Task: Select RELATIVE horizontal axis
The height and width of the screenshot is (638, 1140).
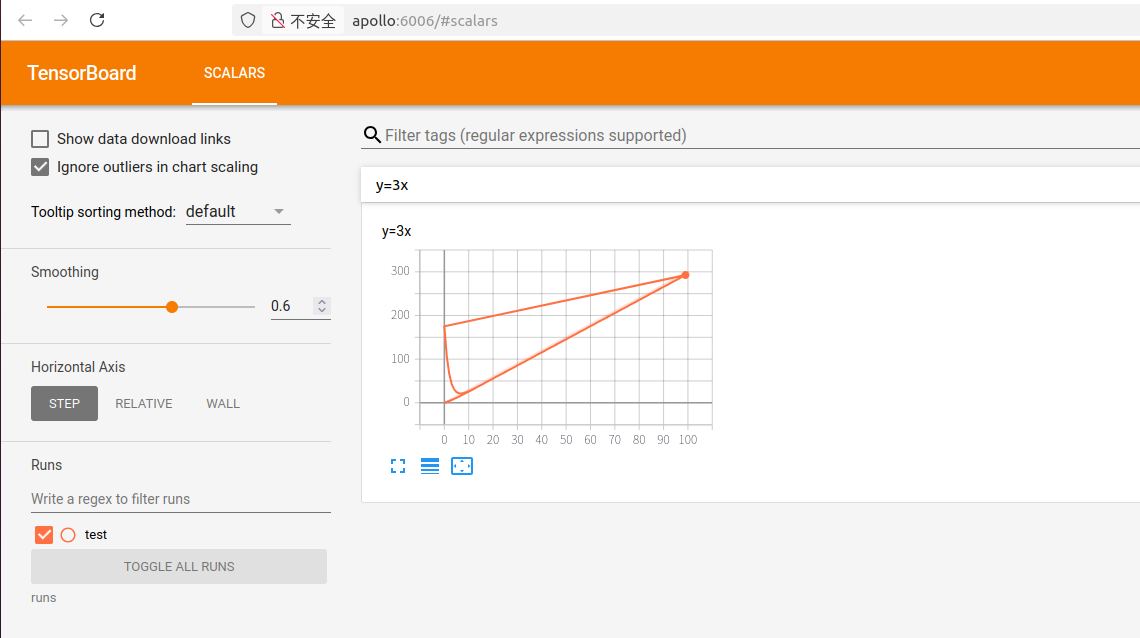Action: coord(143,403)
